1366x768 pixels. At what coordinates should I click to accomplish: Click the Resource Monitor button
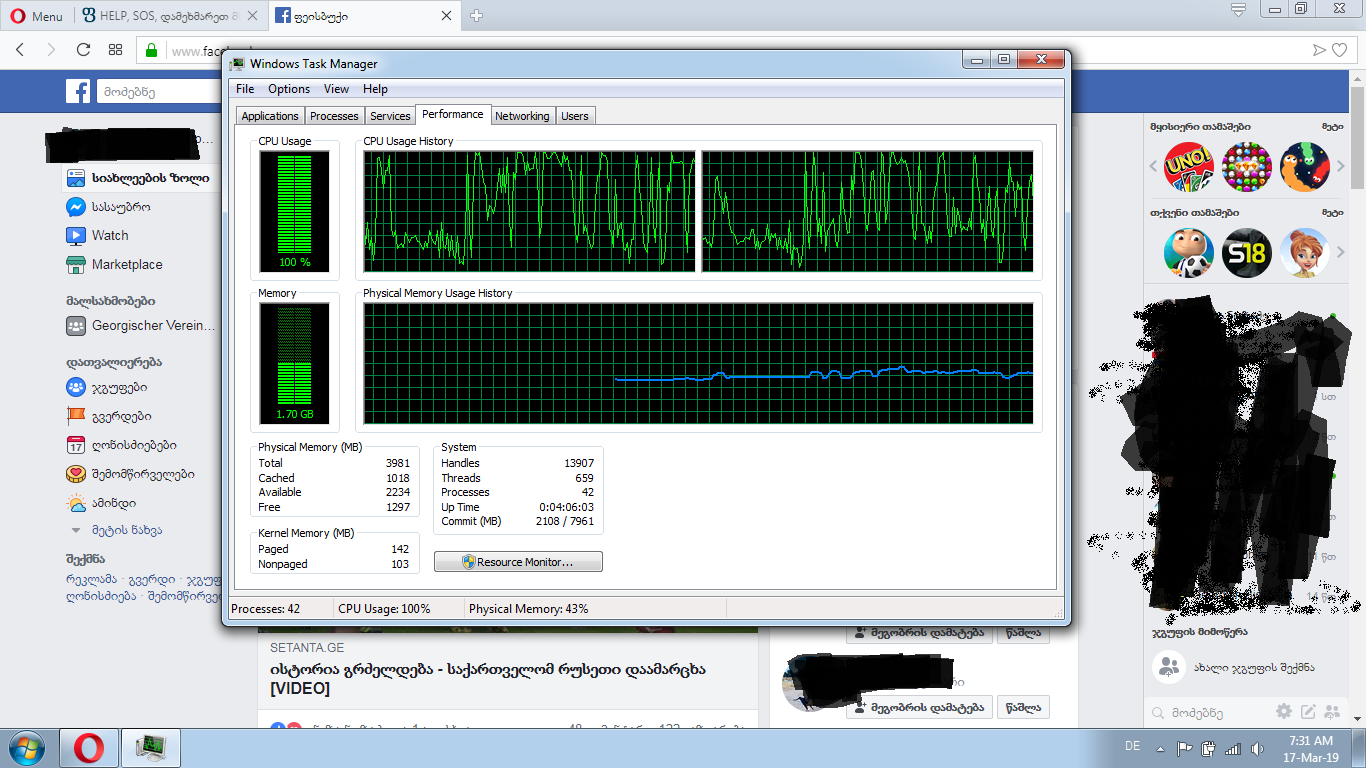point(518,562)
